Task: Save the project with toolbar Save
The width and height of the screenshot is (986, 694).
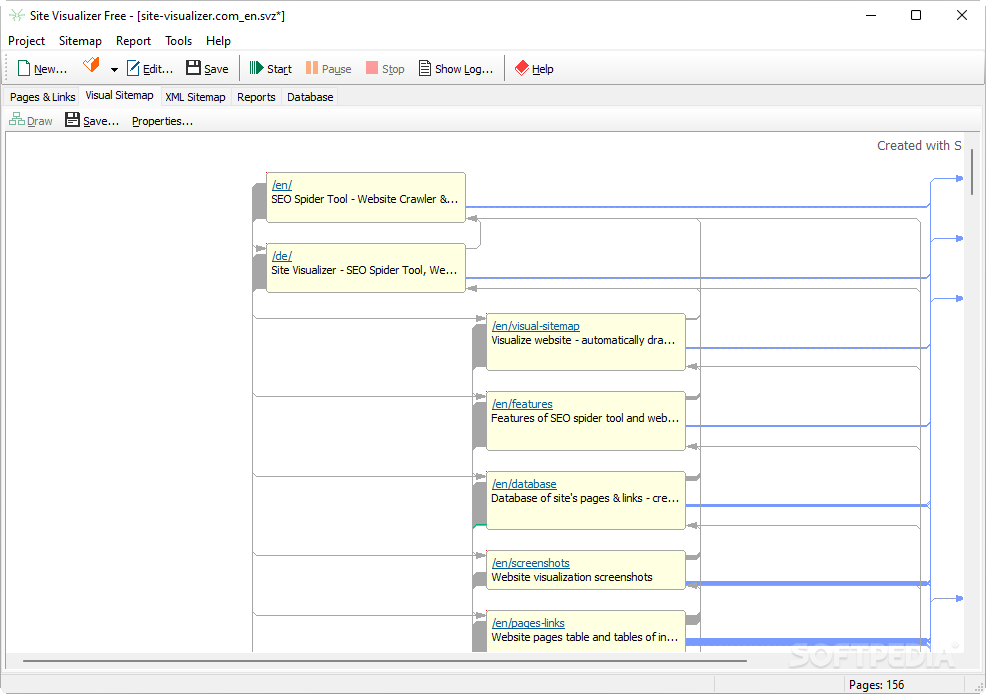Action: click(208, 69)
